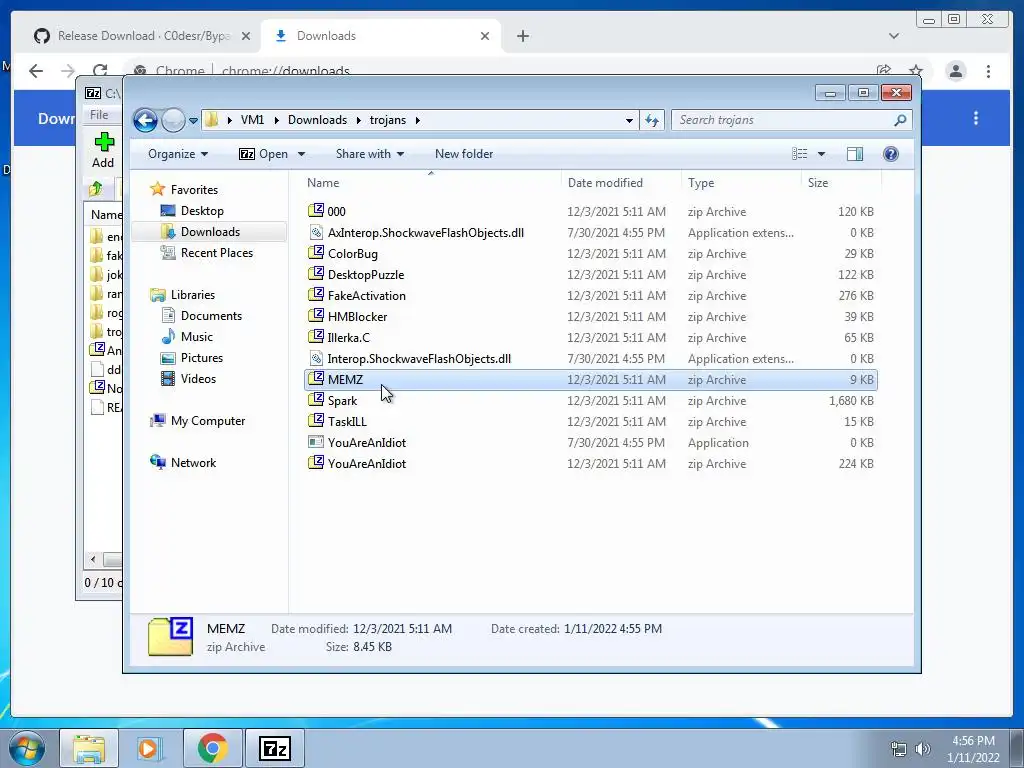Click the Explorer forward arrow button
The width and height of the screenshot is (1024, 768).
[x=173, y=120]
